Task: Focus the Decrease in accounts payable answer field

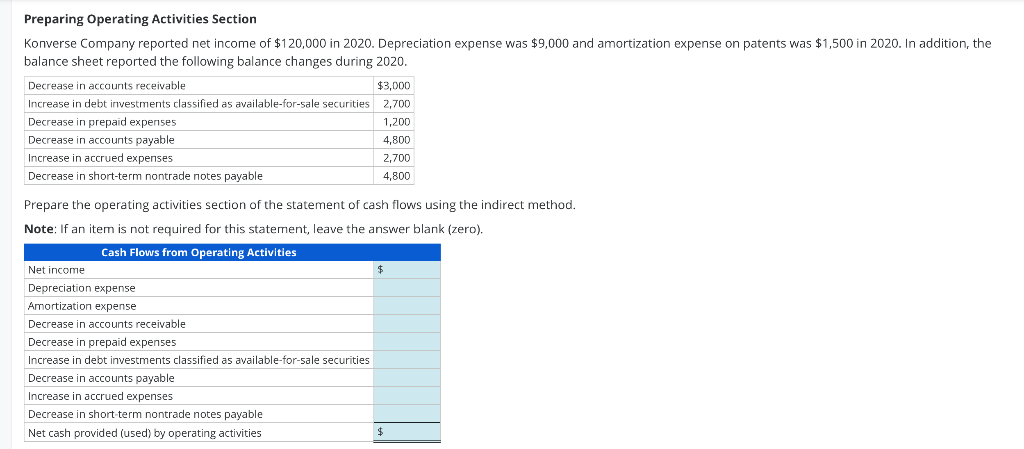Action: 407,378
